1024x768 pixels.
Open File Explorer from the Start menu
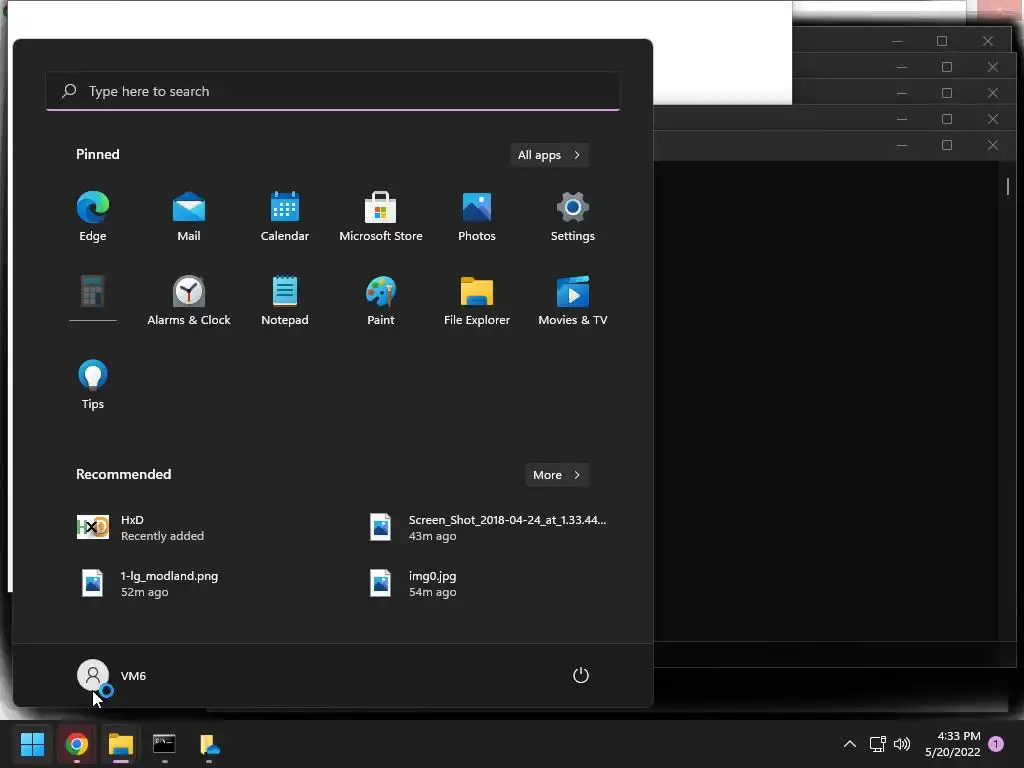tap(477, 300)
